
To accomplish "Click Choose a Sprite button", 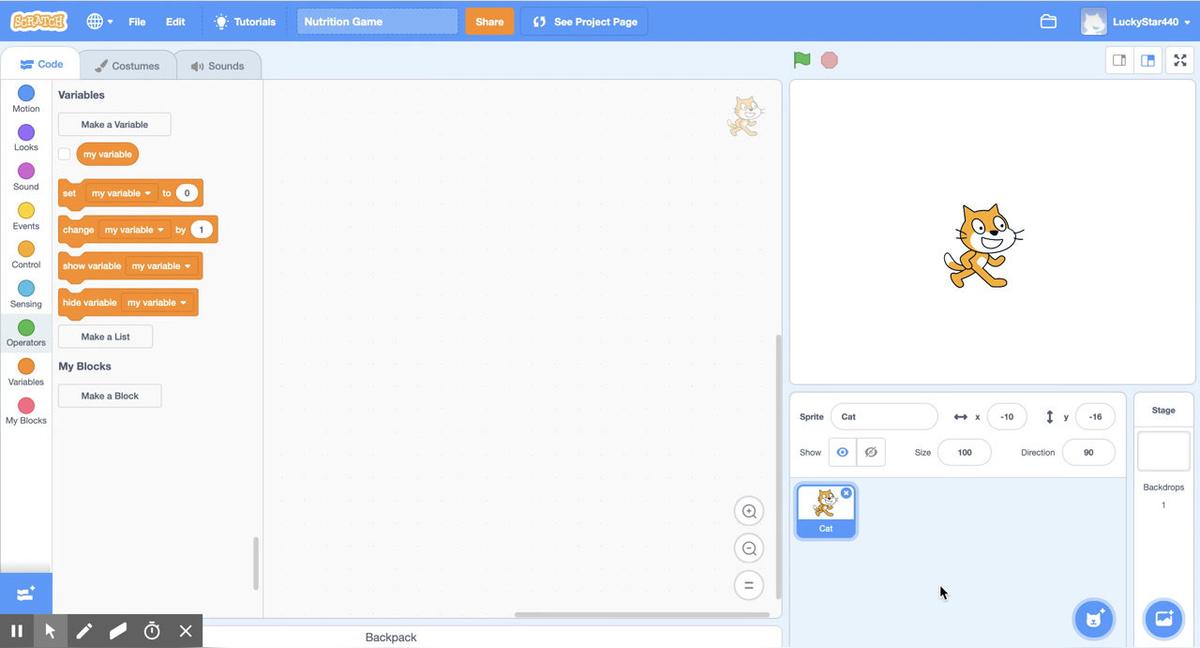I will [x=1093, y=619].
